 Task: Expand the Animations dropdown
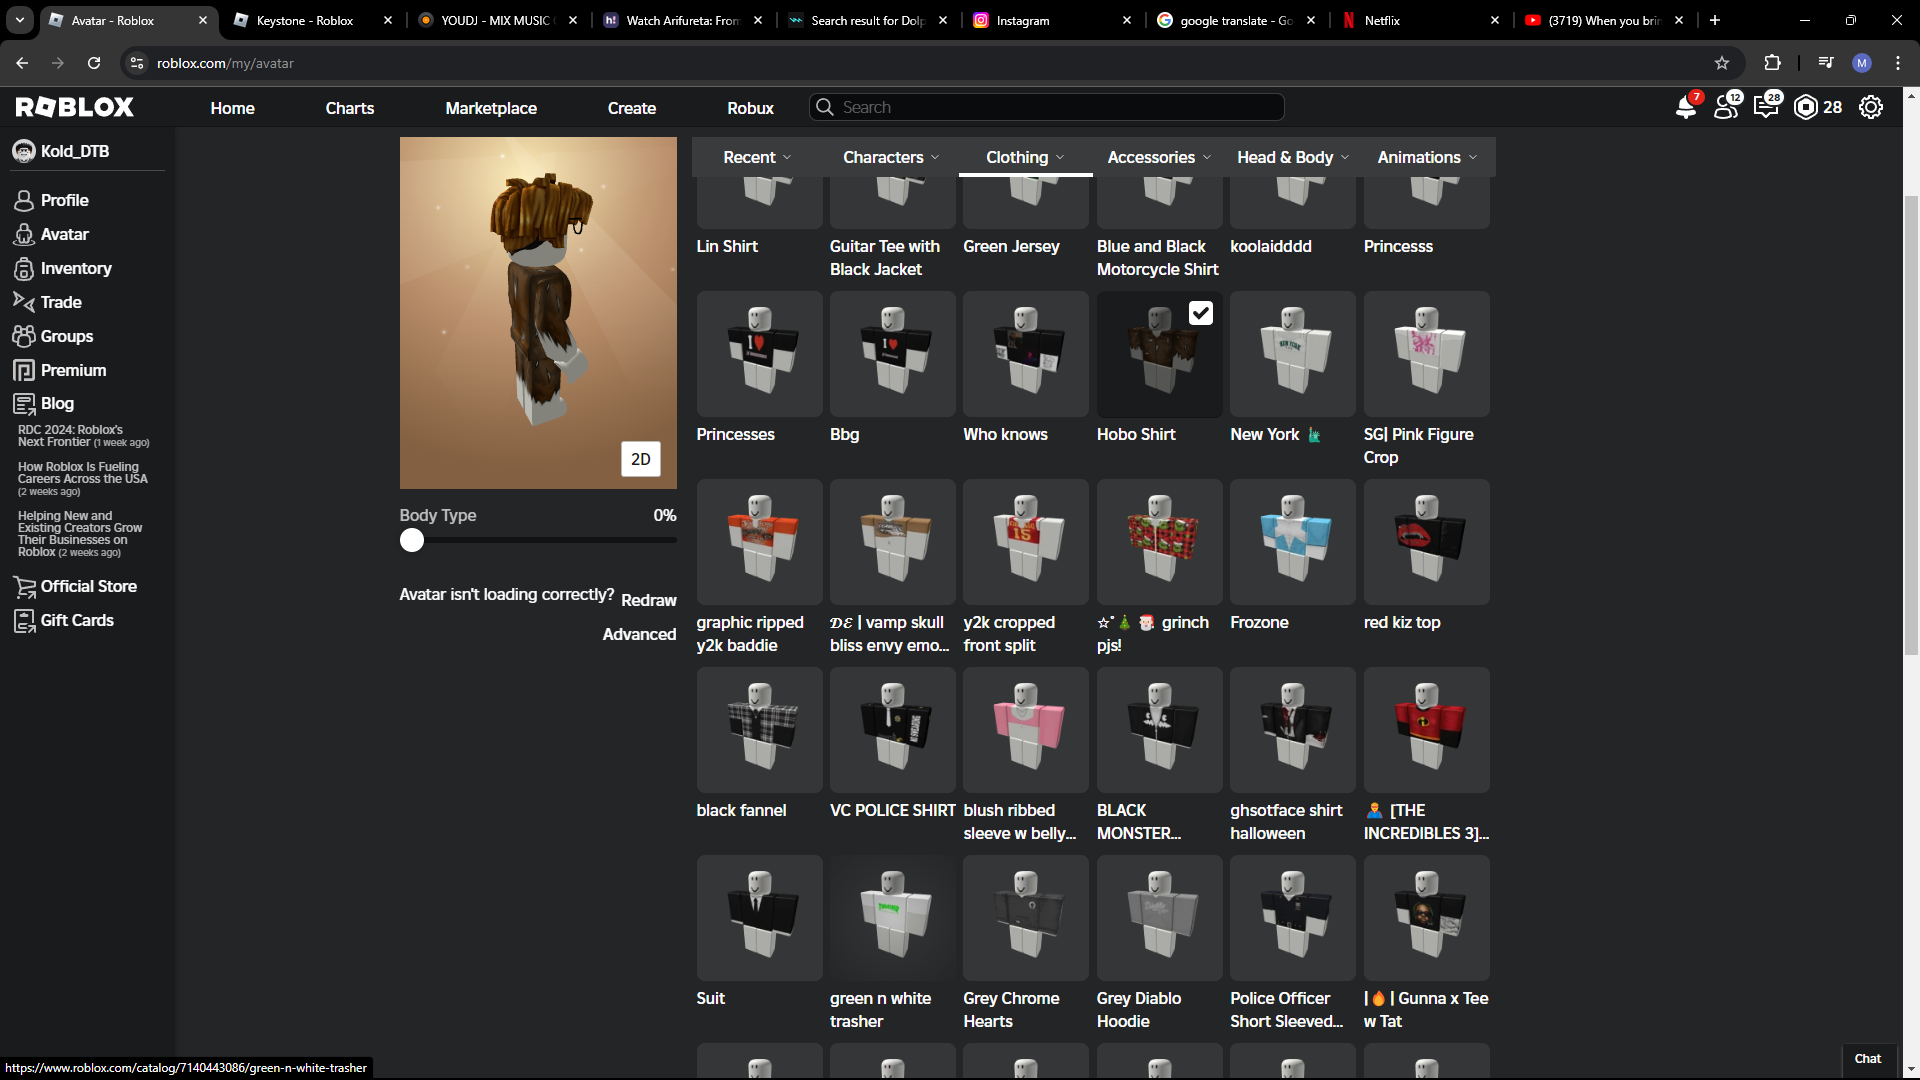(1427, 157)
